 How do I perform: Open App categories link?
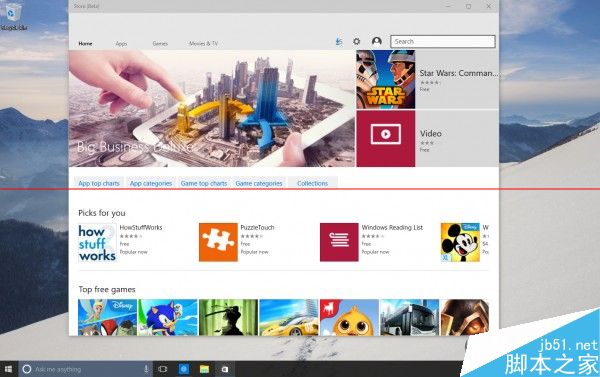(x=151, y=183)
